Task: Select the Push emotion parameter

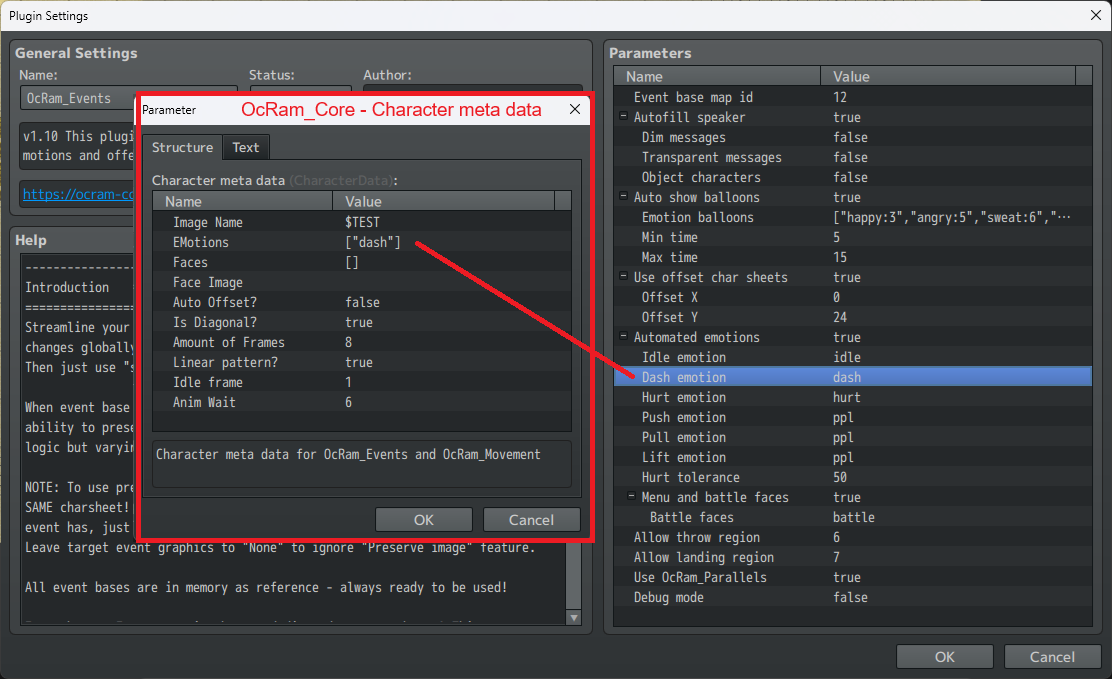Action: [852, 417]
